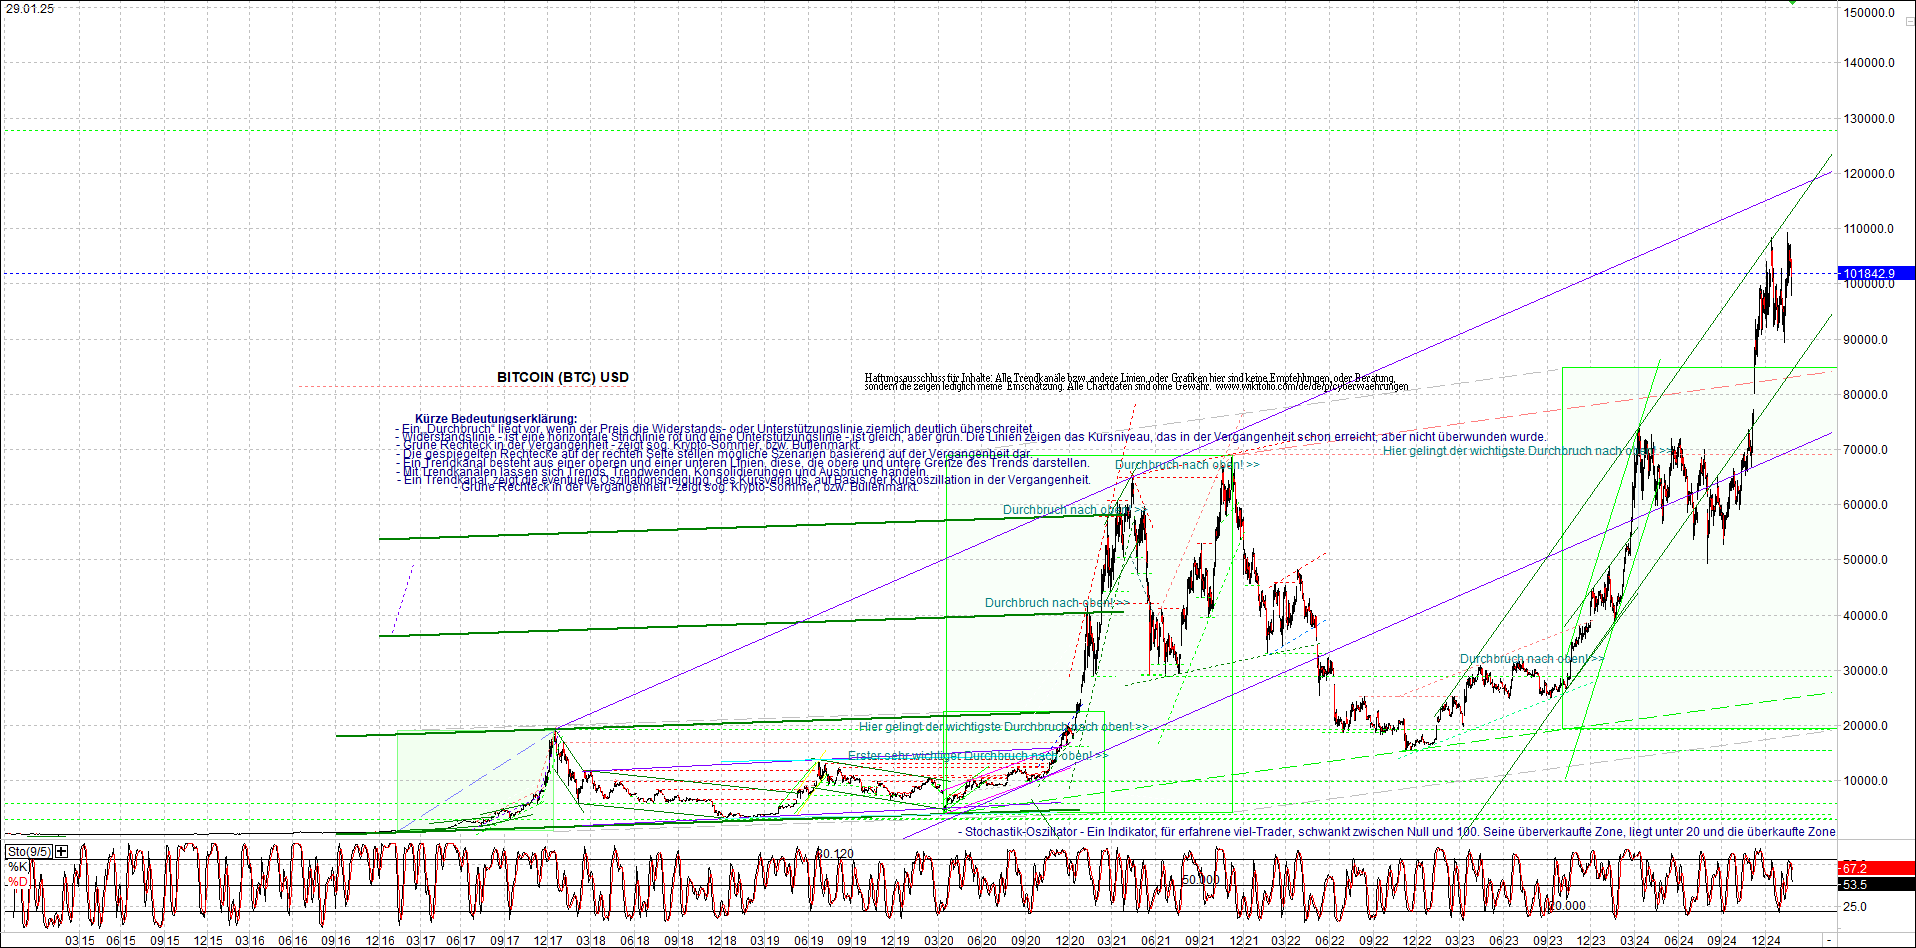Screen dimensions: 1916x948
Task: Click the 12 21 date axis label
Action: point(1243,941)
